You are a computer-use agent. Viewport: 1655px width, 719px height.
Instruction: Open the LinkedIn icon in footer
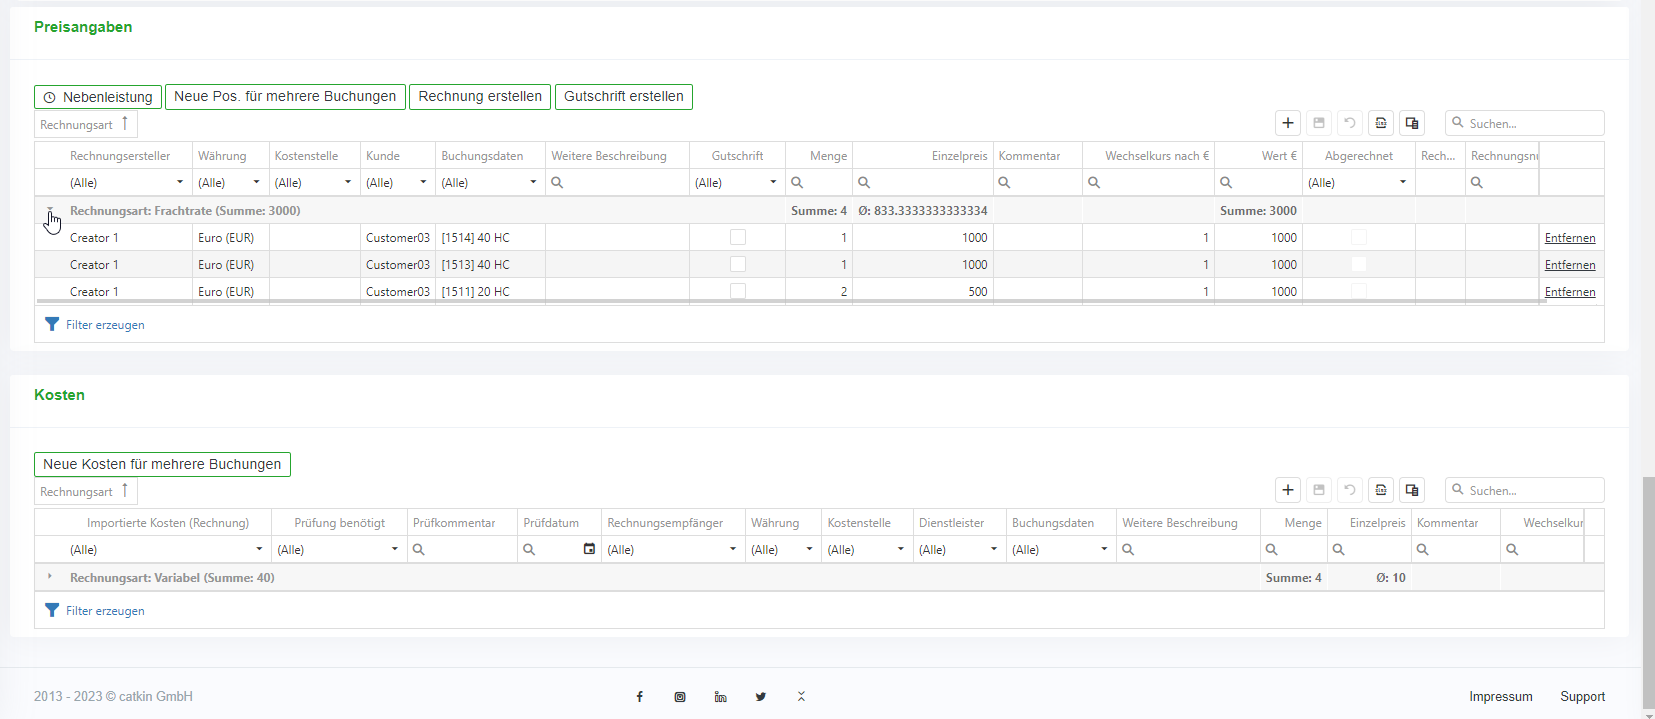pyautogui.click(x=720, y=697)
